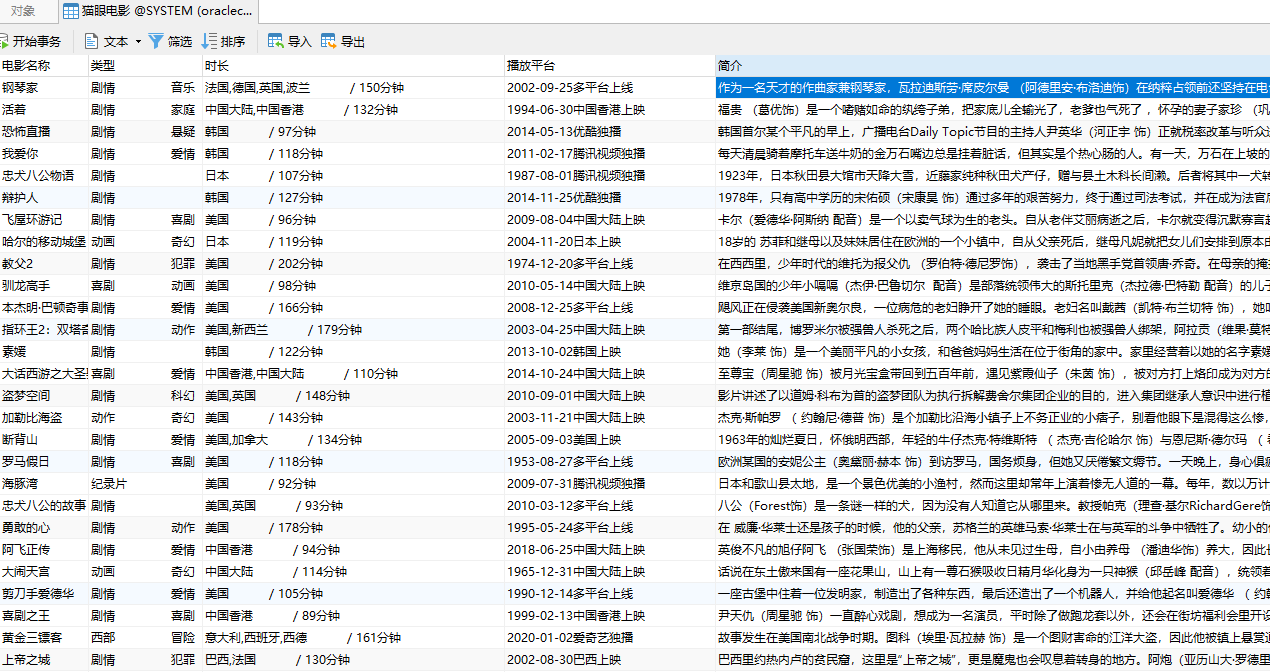Image resolution: width=1270 pixels, height=672 pixels.
Task: Click the 开始事务 (Begin Transaction) icon
Action: (4, 41)
